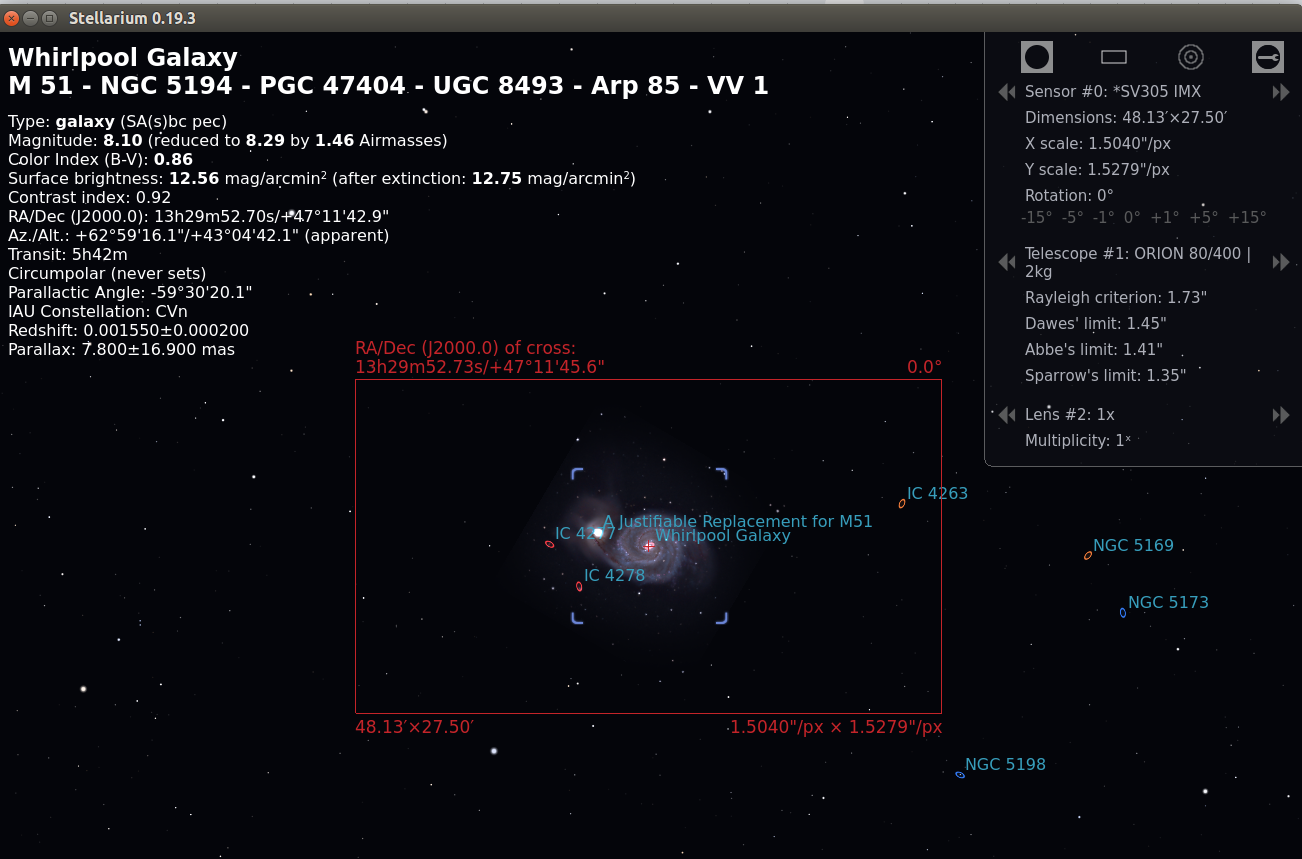Rotate sensor by -1°
The height and width of the screenshot is (859, 1302).
point(1103,217)
